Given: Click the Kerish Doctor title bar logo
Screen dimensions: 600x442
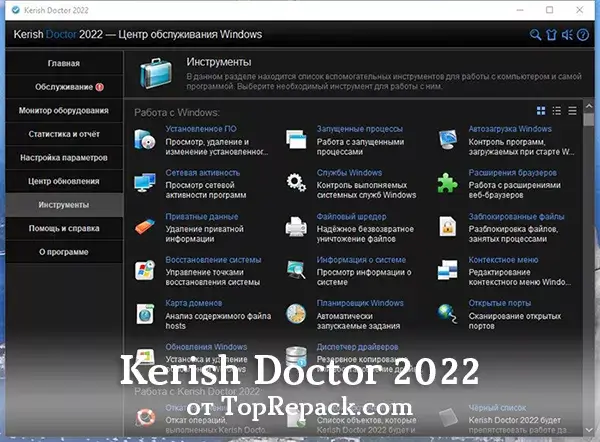Looking at the screenshot, I should coord(16,10).
